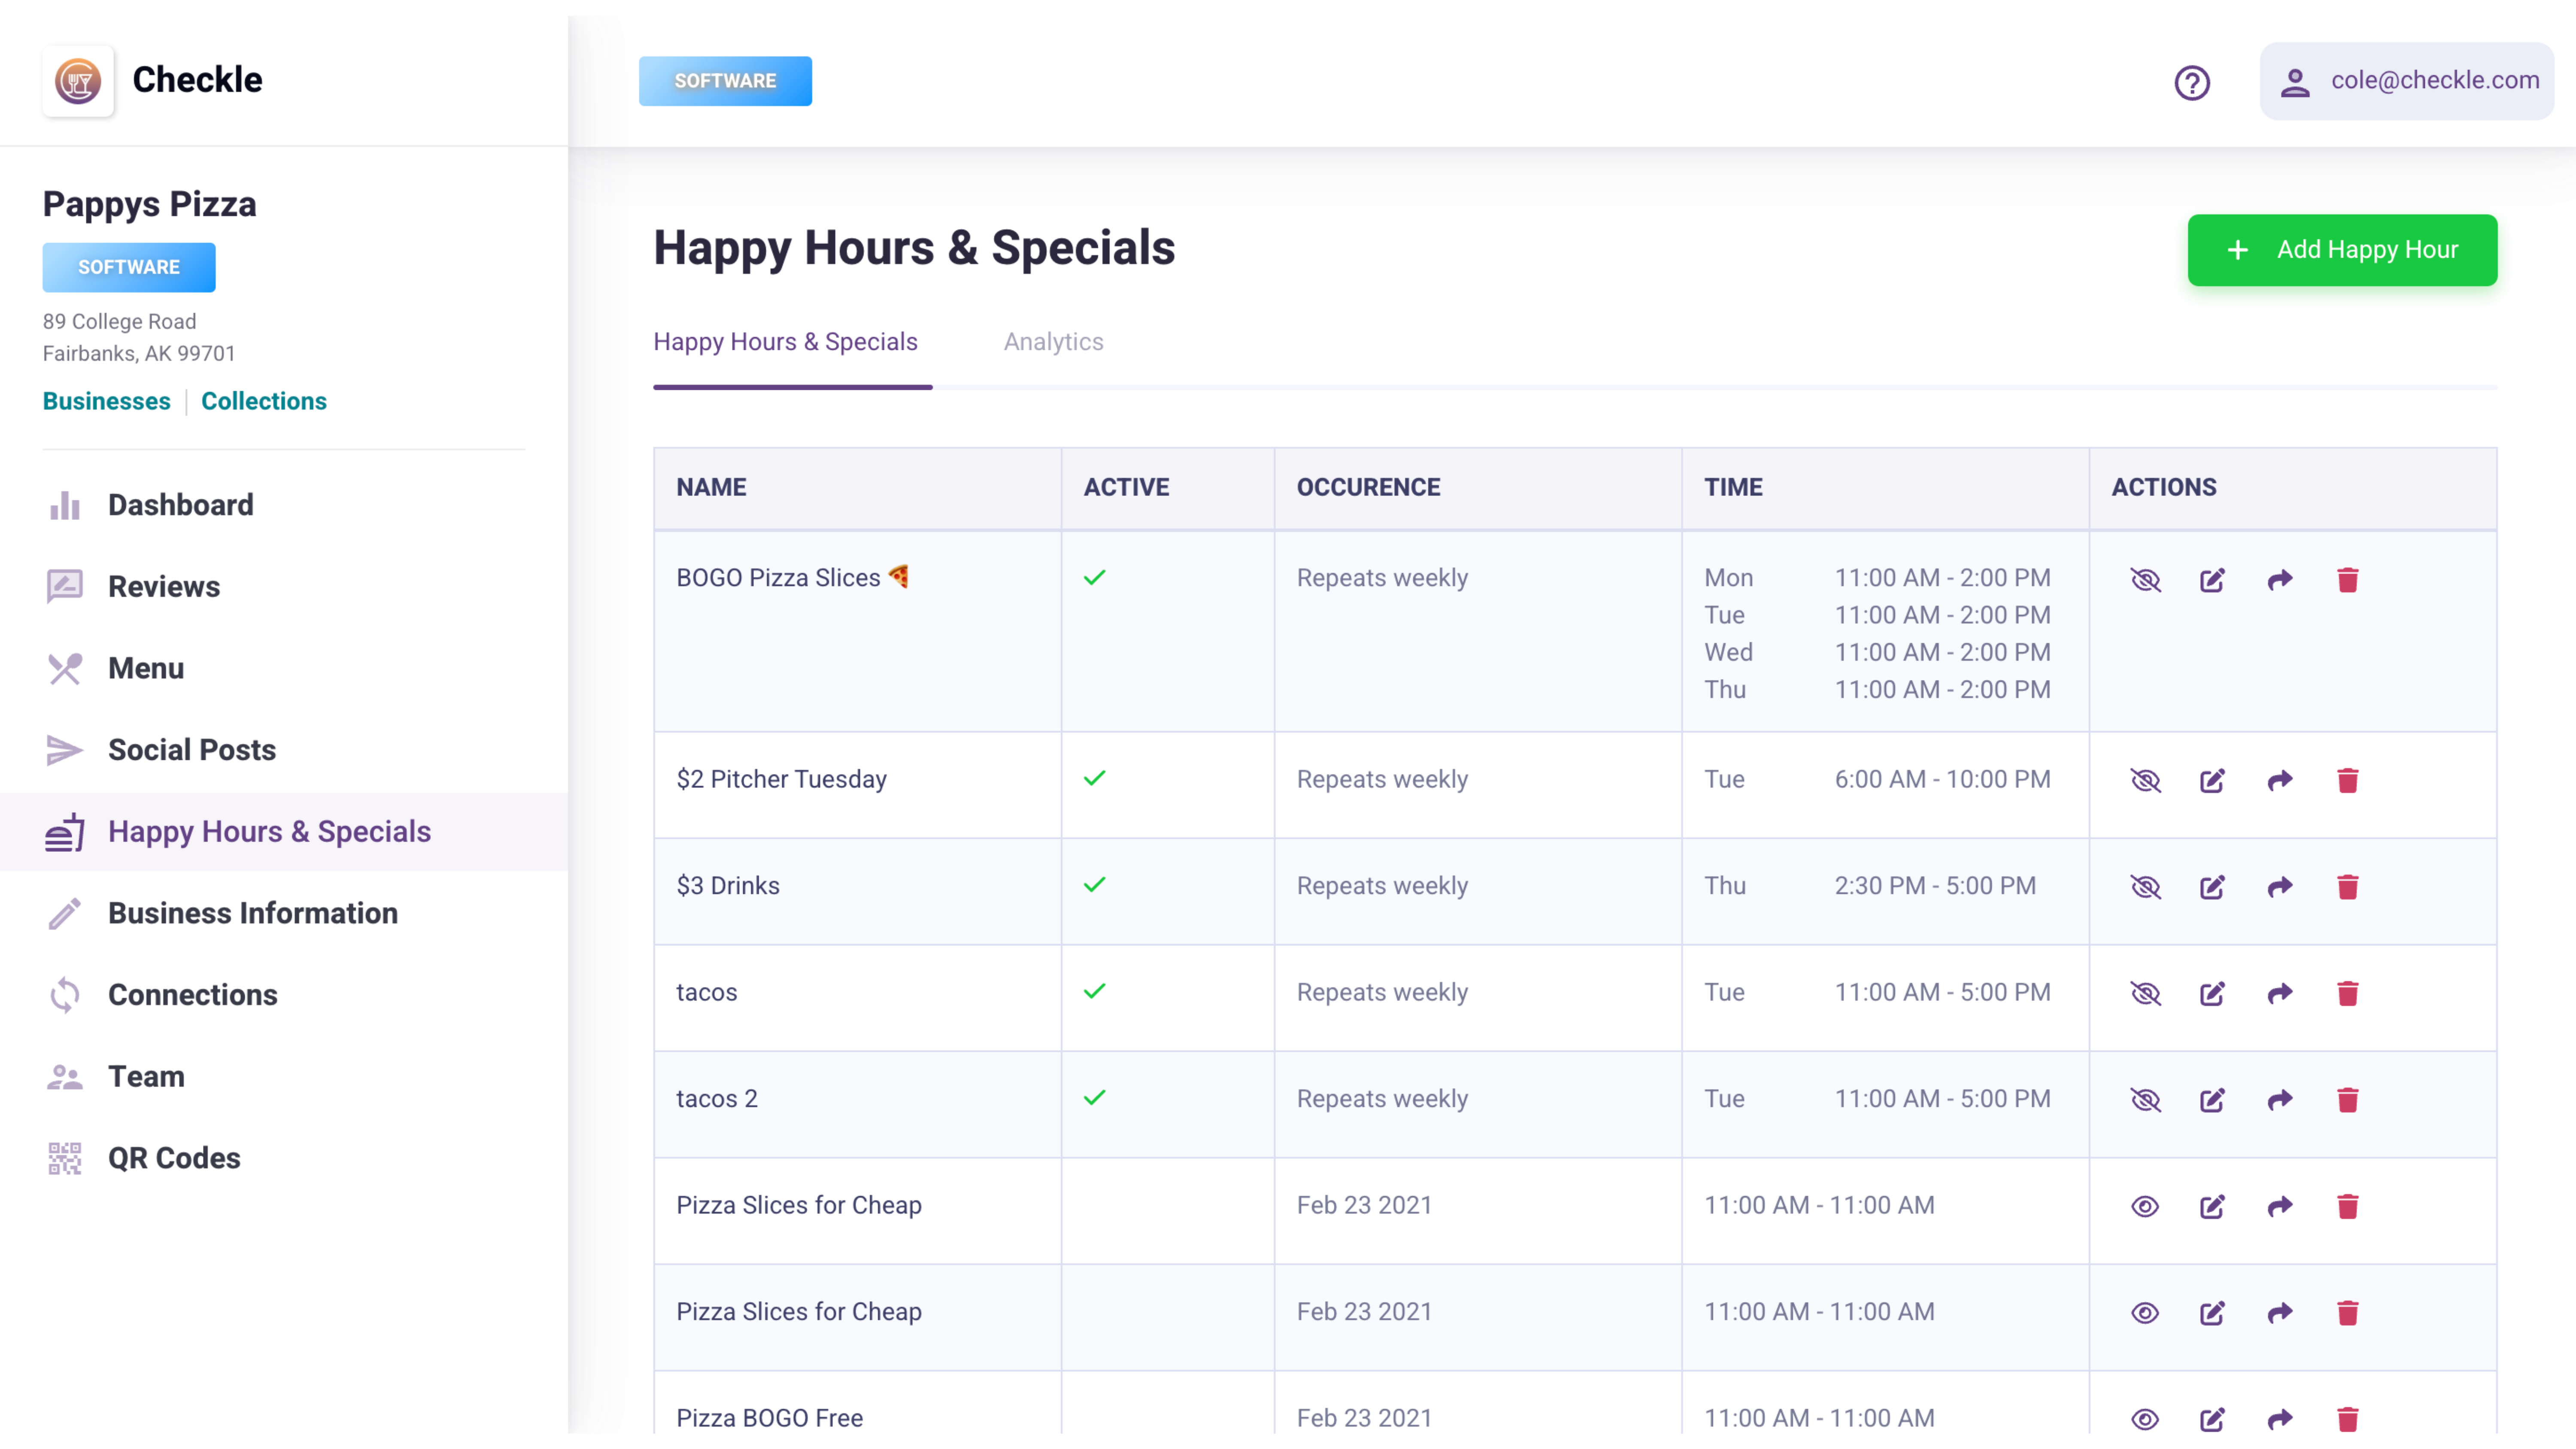The image size is (2576, 1449).
Task: Click the Checkle logo icon
Action: tap(78, 81)
